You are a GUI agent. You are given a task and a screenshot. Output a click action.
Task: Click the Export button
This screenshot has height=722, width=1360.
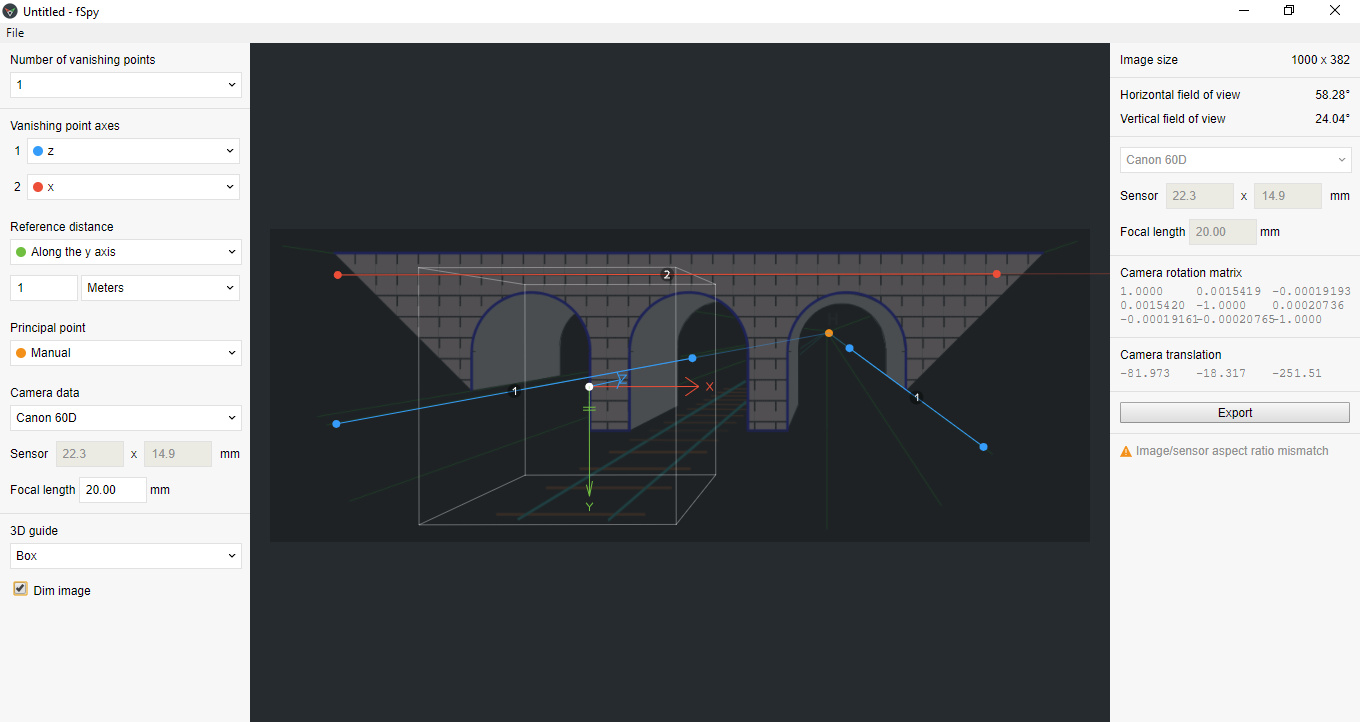[1235, 413]
